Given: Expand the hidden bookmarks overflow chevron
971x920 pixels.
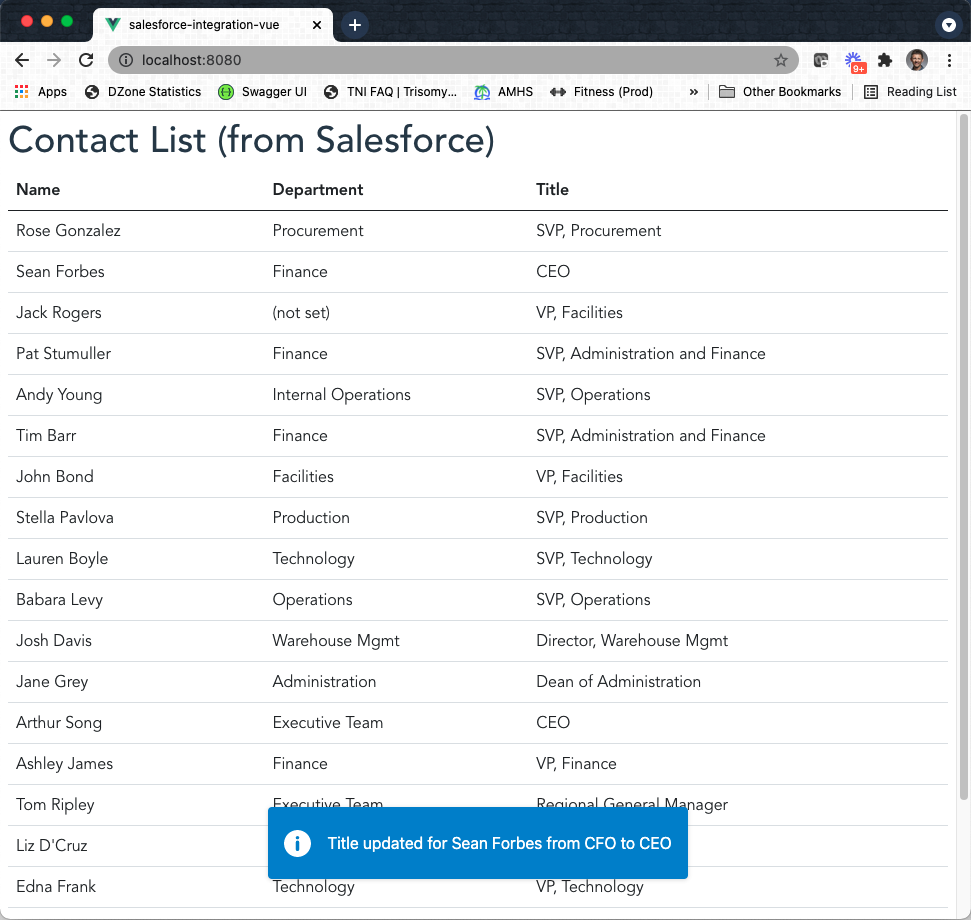Looking at the screenshot, I should tap(694, 92).
